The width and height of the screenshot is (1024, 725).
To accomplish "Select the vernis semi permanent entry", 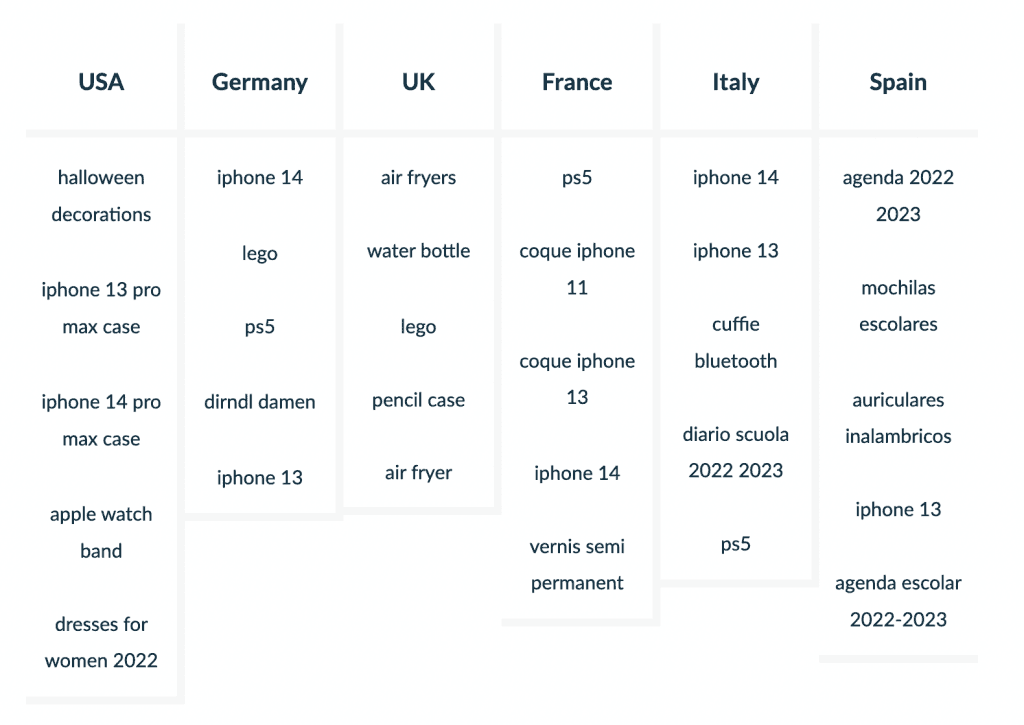I will [x=577, y=565].
